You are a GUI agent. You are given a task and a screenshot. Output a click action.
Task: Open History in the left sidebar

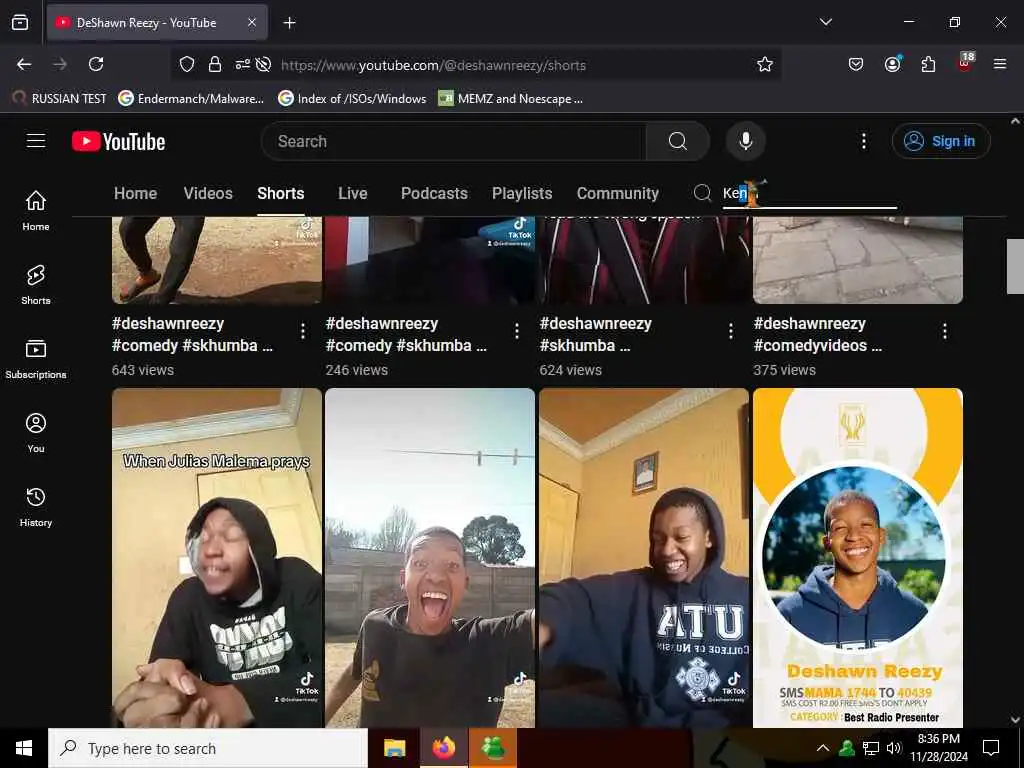[x=36, y=507]
